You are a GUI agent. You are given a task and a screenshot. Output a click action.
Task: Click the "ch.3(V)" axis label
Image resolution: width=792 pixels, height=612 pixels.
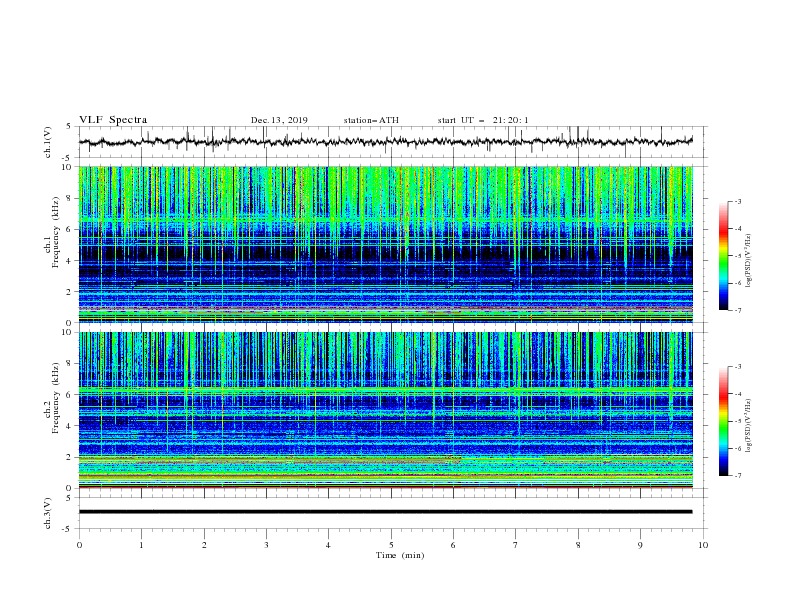(x=48, y=513)
